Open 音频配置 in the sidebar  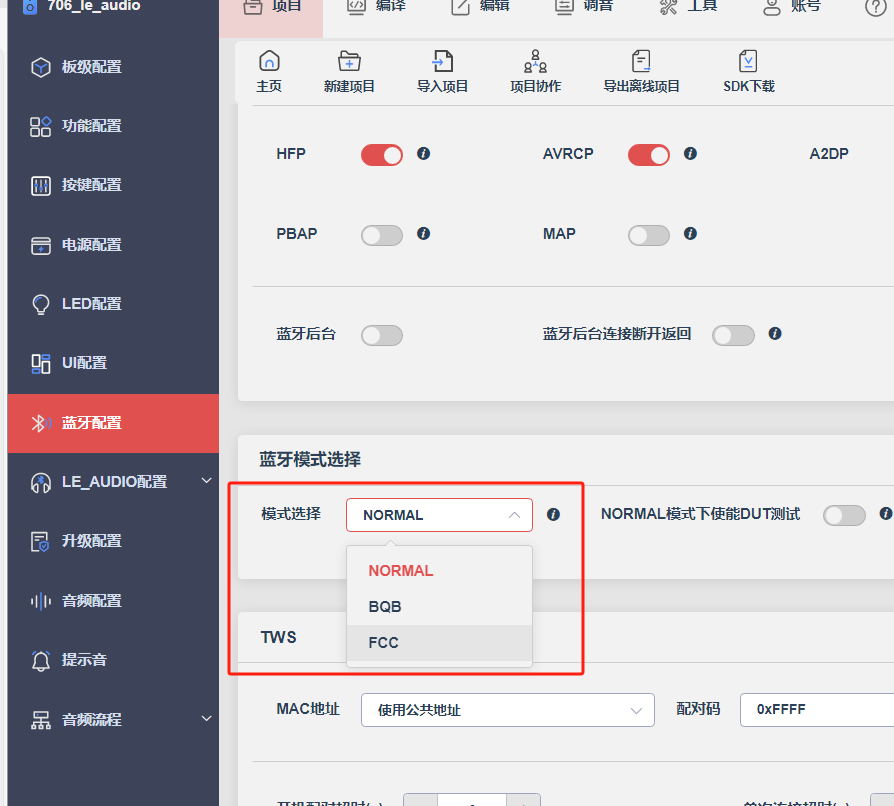[x=113, y=601]
